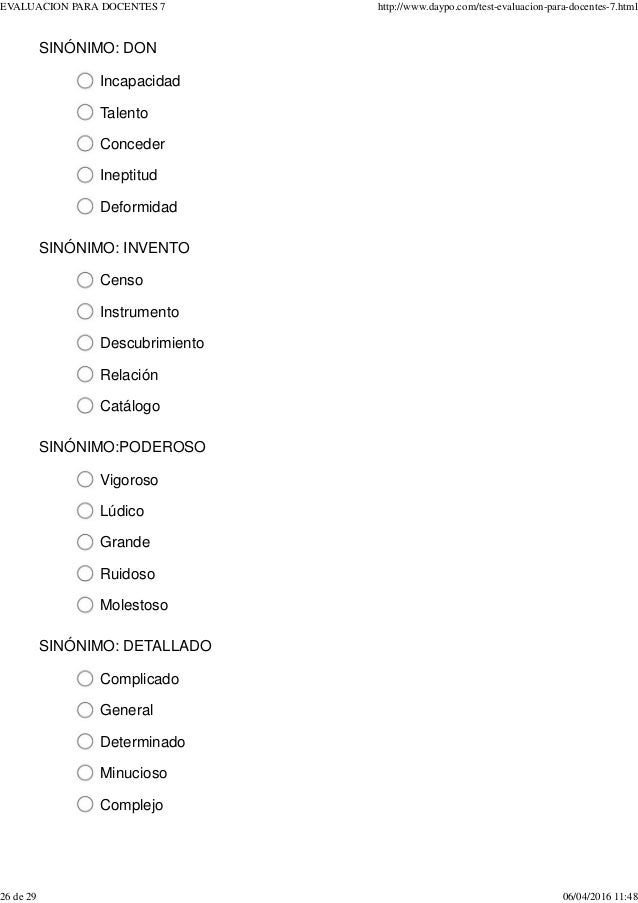Image resolution: width=638 pixels, height=903 pixels.
Task: Choose the Molestoso radio button
Action: [x=85, y=605]
